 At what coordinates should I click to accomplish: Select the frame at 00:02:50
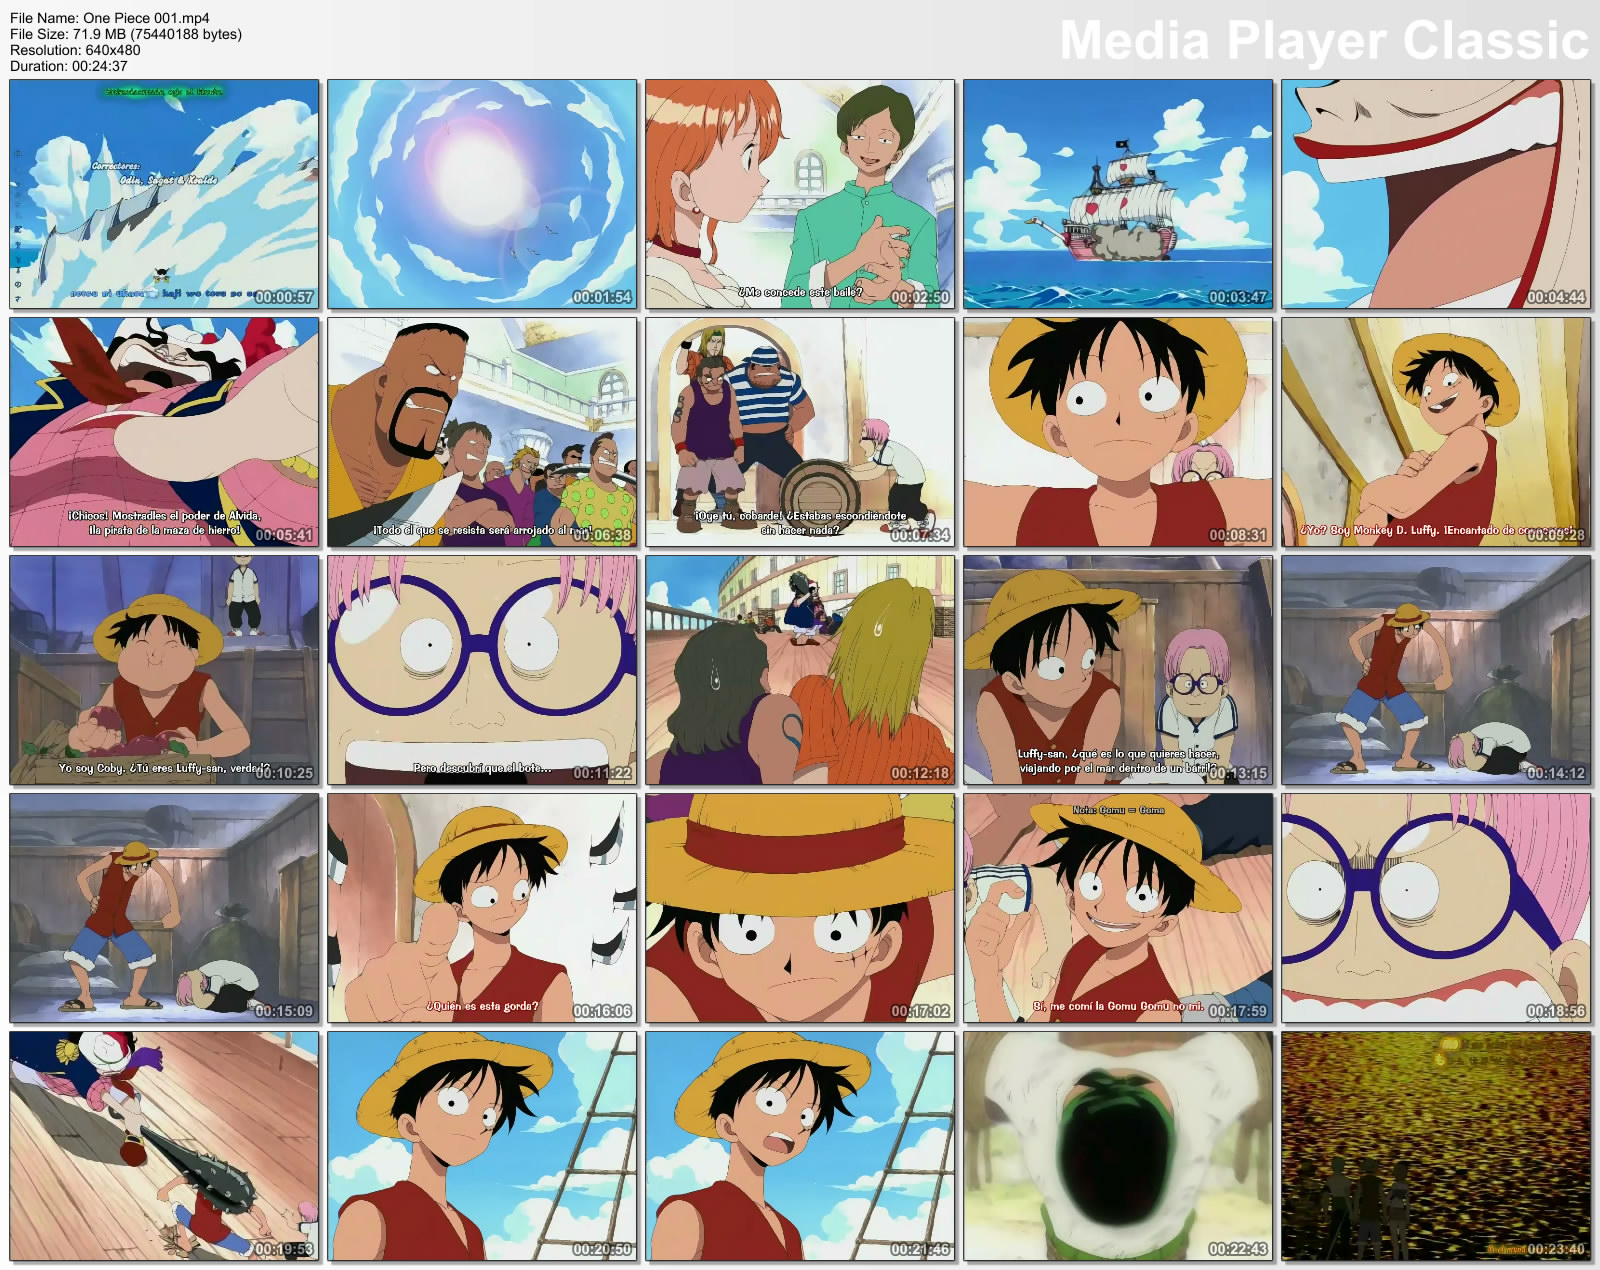tap(800, 194)
